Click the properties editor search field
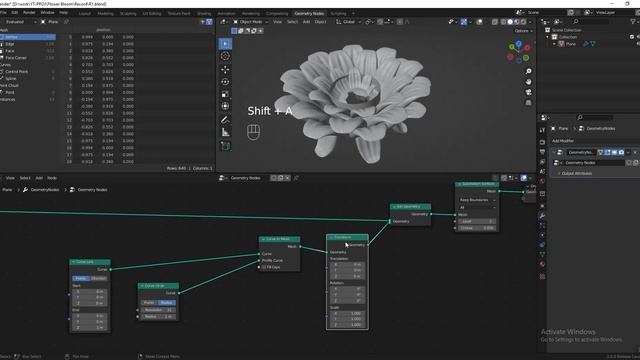This screenshot has width=640, height=360. click(x=595, y=118)
